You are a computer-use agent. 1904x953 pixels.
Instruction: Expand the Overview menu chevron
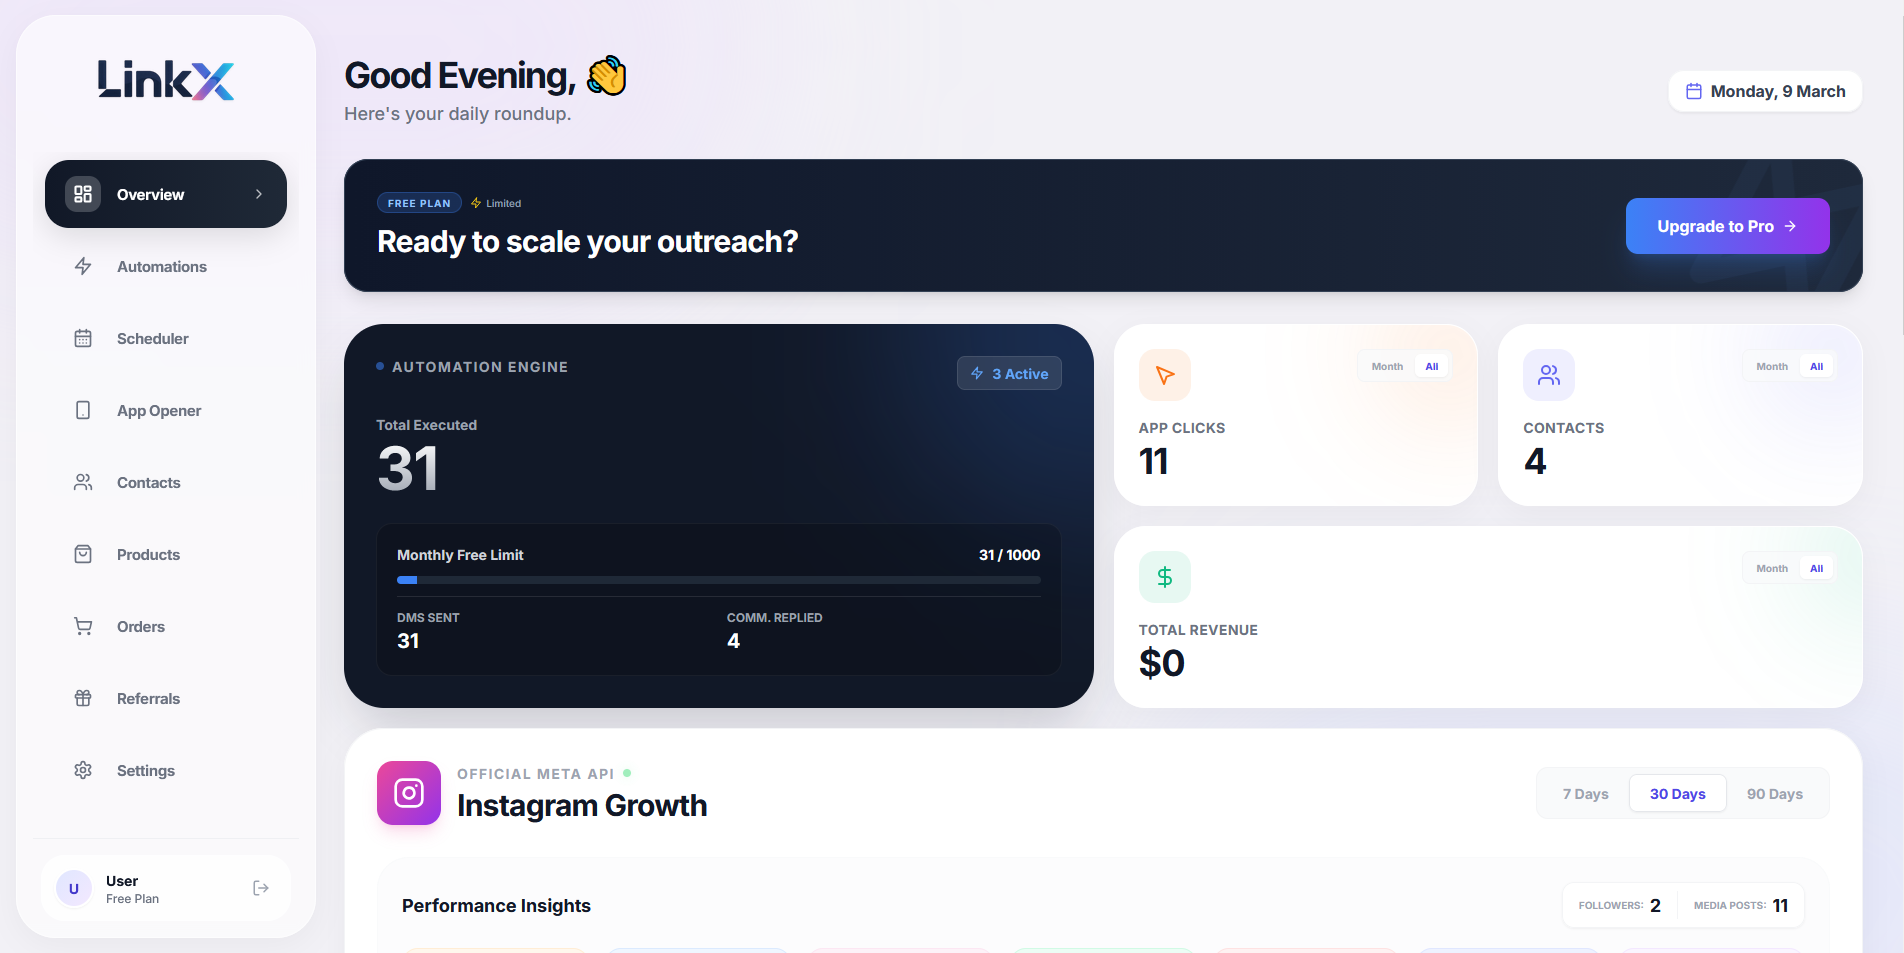point(258,194)
